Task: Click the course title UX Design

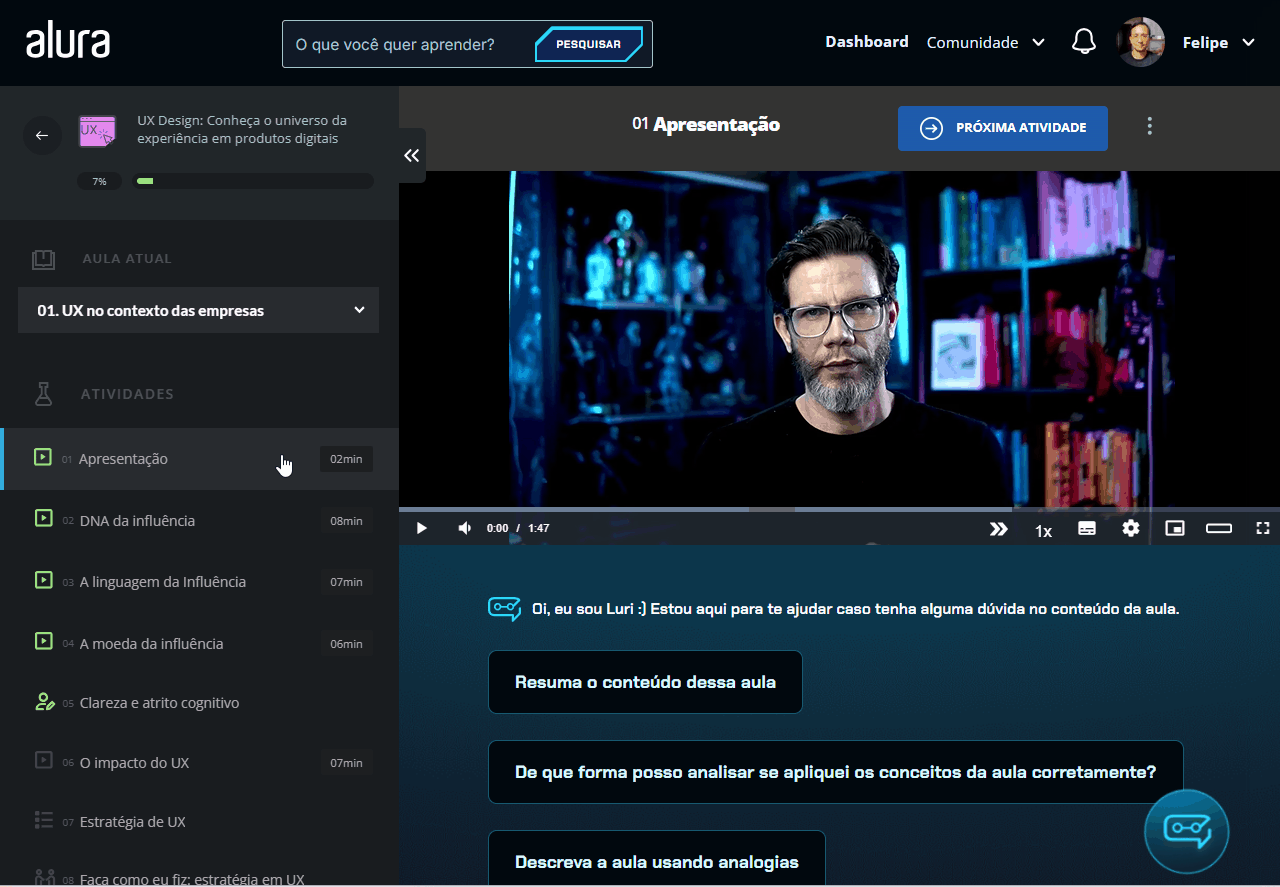Action: click(242, 129)
